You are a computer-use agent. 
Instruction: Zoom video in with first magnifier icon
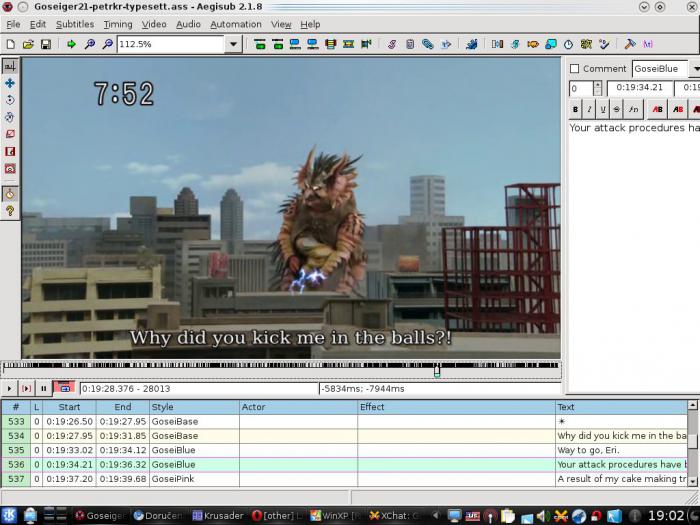(90, 44)
